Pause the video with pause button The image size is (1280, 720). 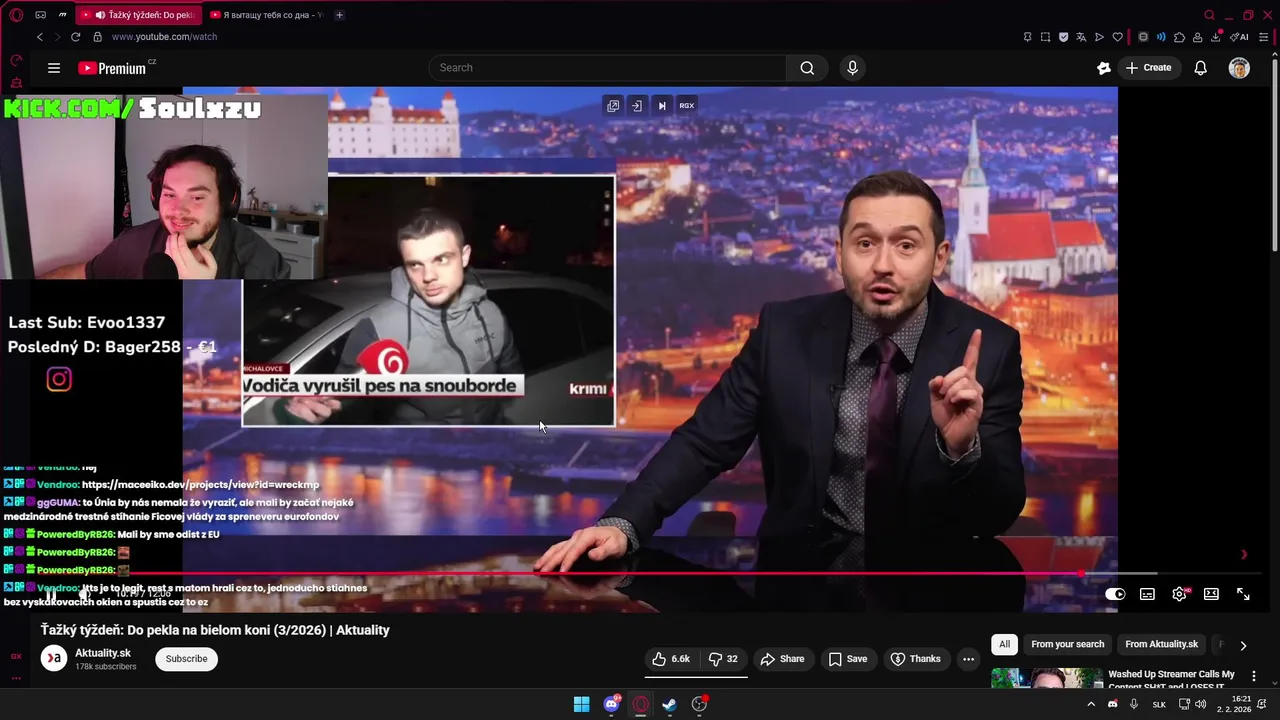(x=52, y=594)
